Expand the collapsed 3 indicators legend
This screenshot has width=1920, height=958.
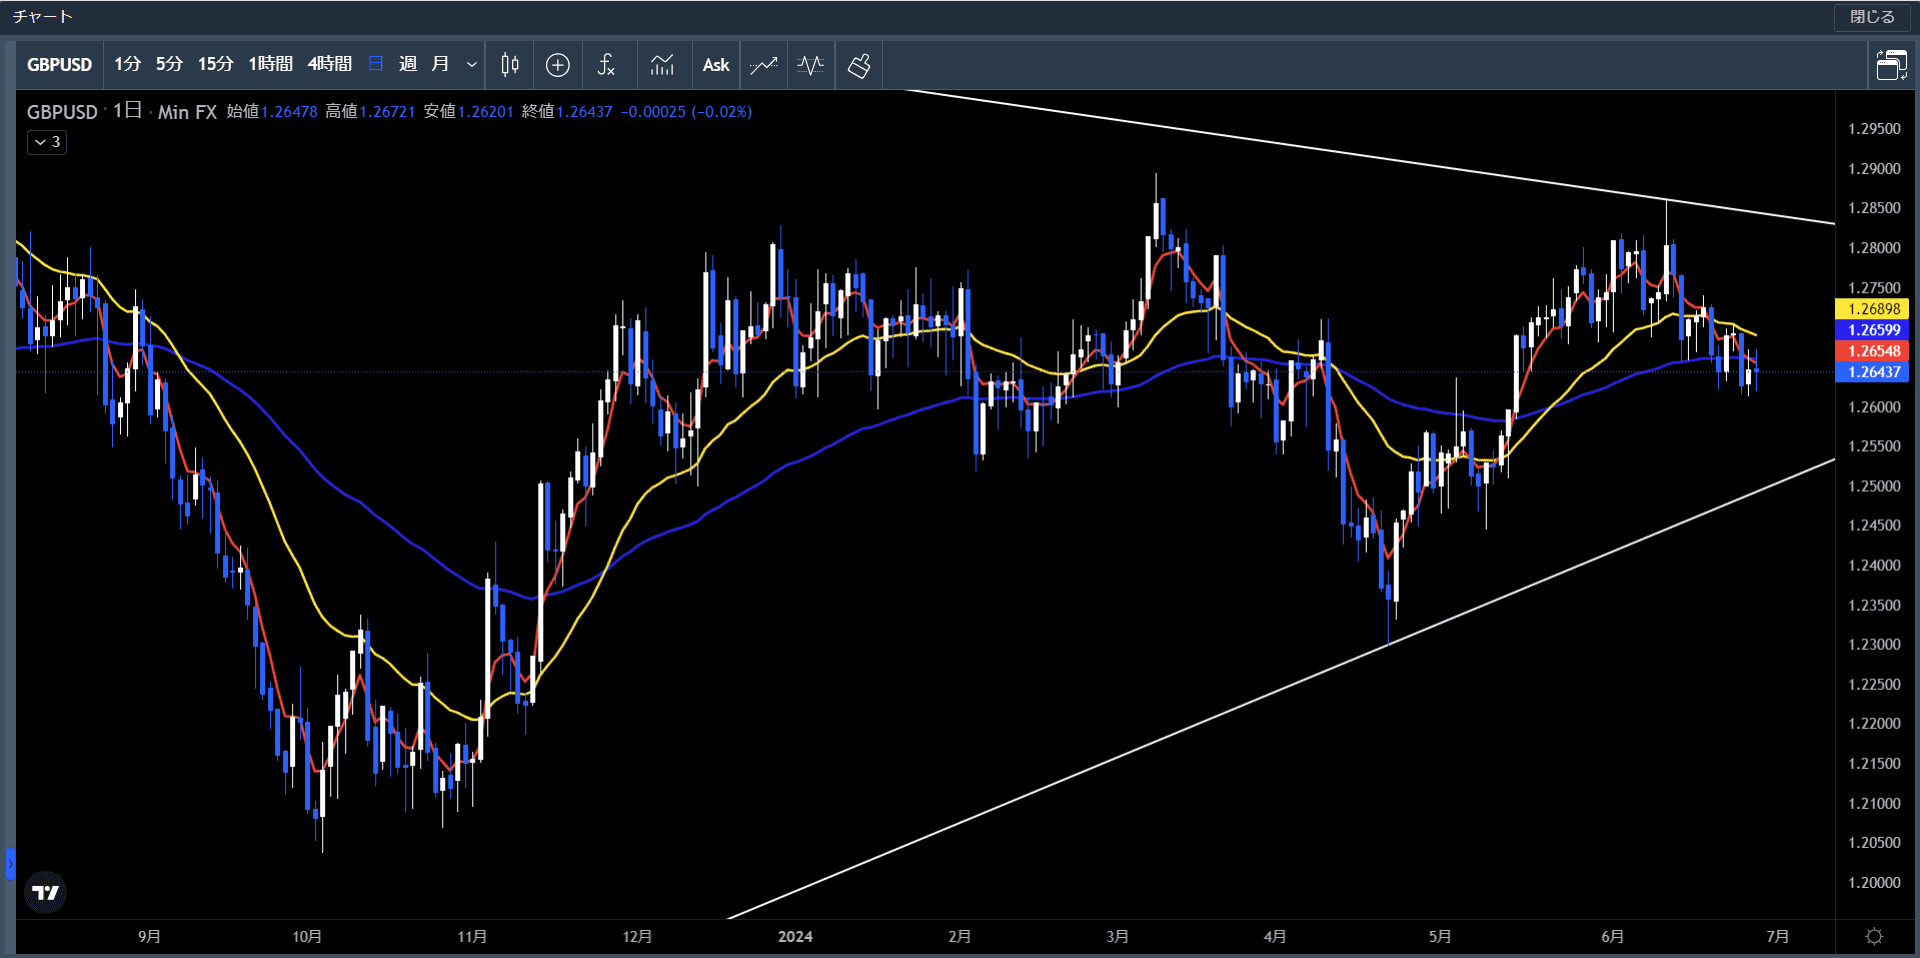point(47,142)
